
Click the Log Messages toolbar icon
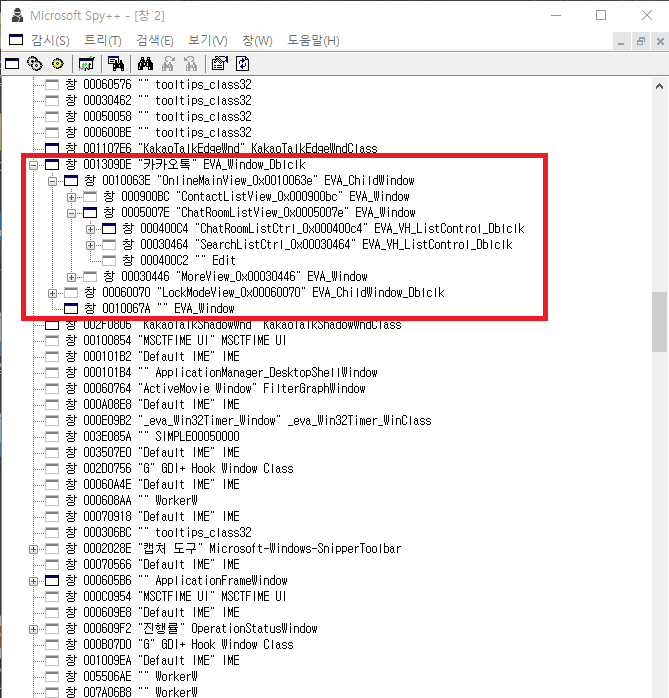(86, 64)
